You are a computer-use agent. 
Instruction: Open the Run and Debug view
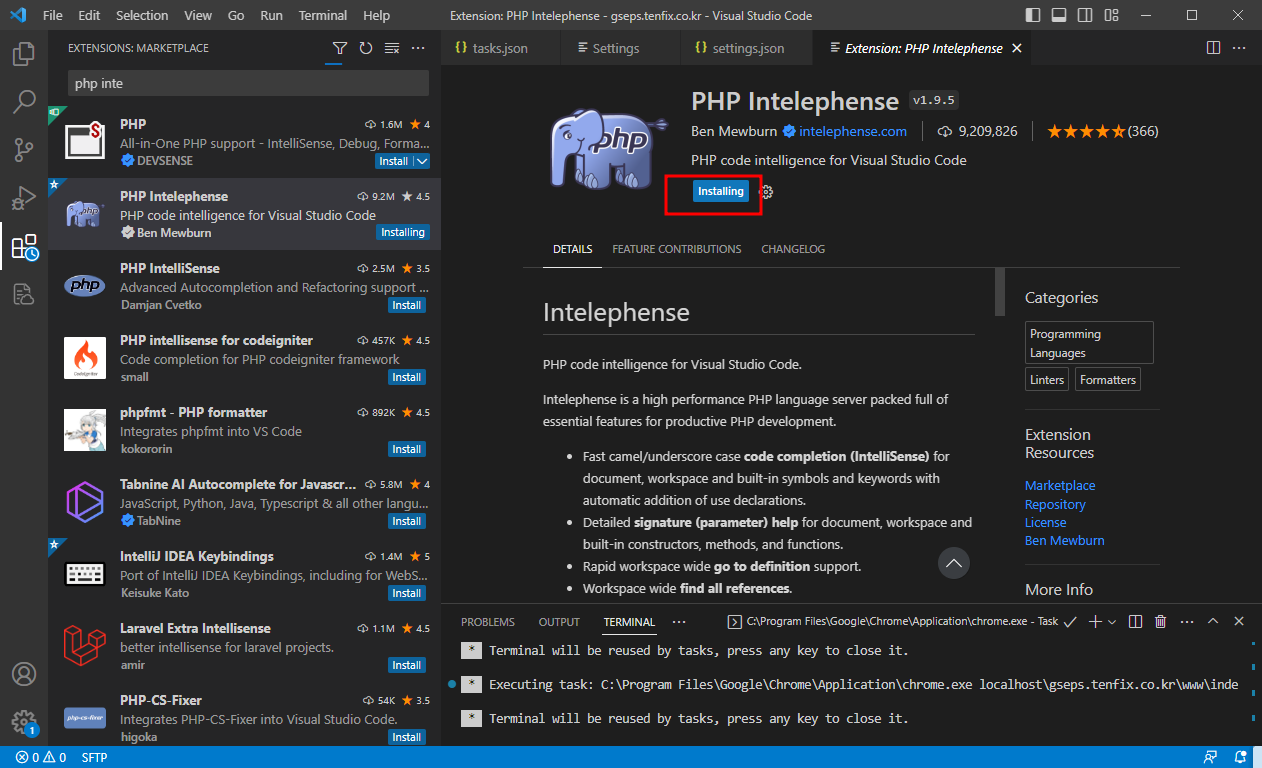24,198
